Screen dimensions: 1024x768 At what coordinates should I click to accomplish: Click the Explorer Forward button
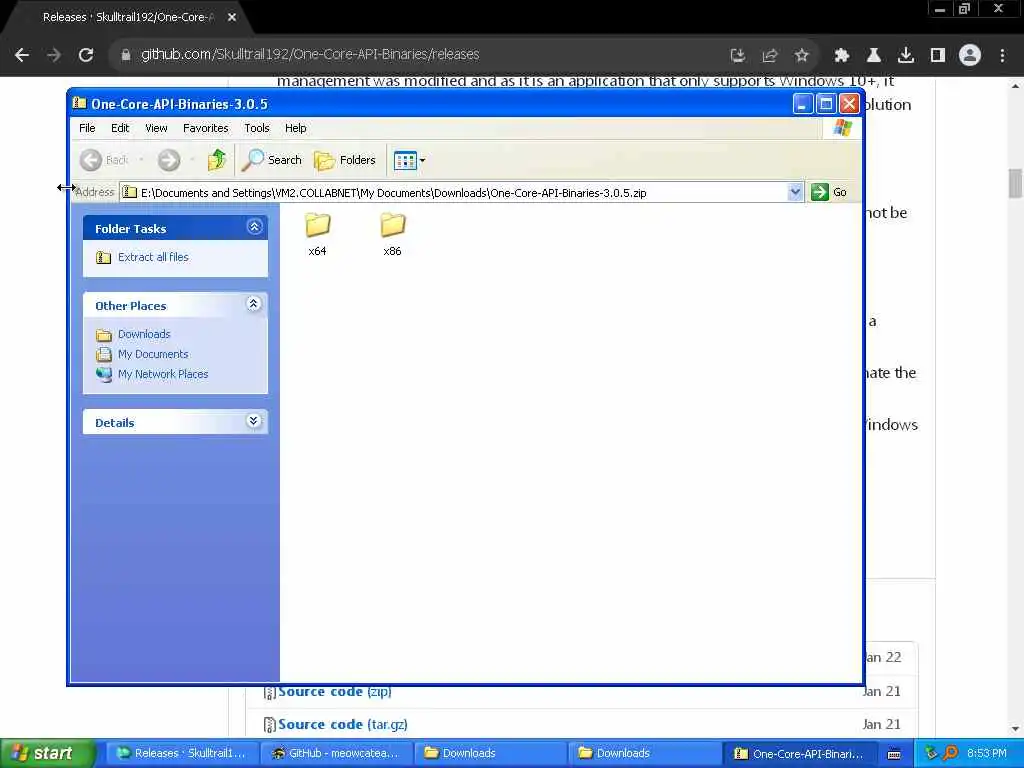[x=168, y=160]
